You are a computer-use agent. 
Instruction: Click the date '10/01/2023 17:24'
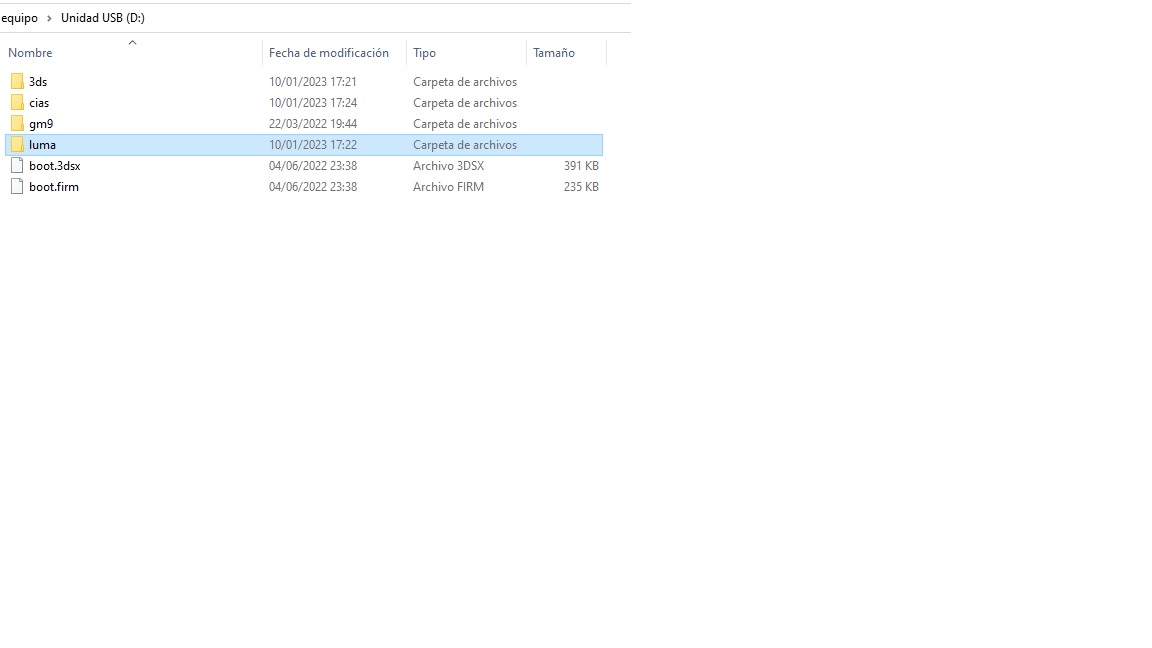click(313, 103)
